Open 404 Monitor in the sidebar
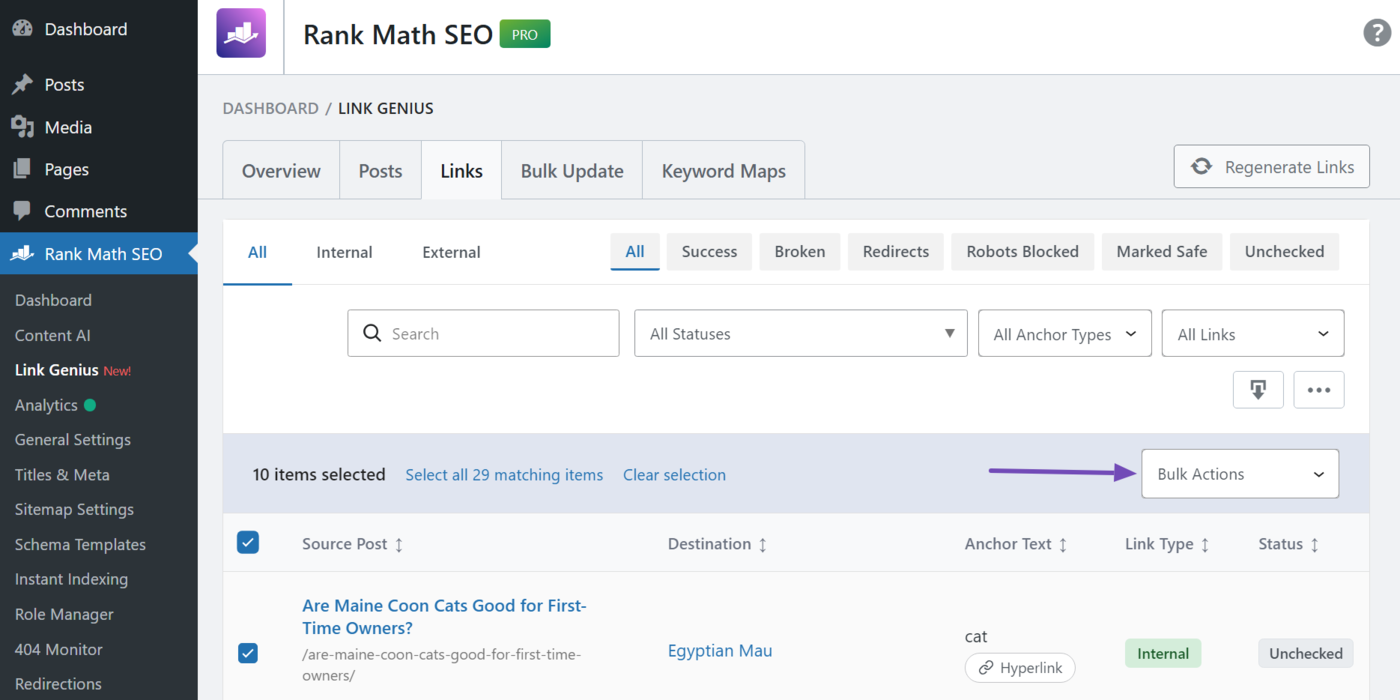 click(x=59, y=649)
